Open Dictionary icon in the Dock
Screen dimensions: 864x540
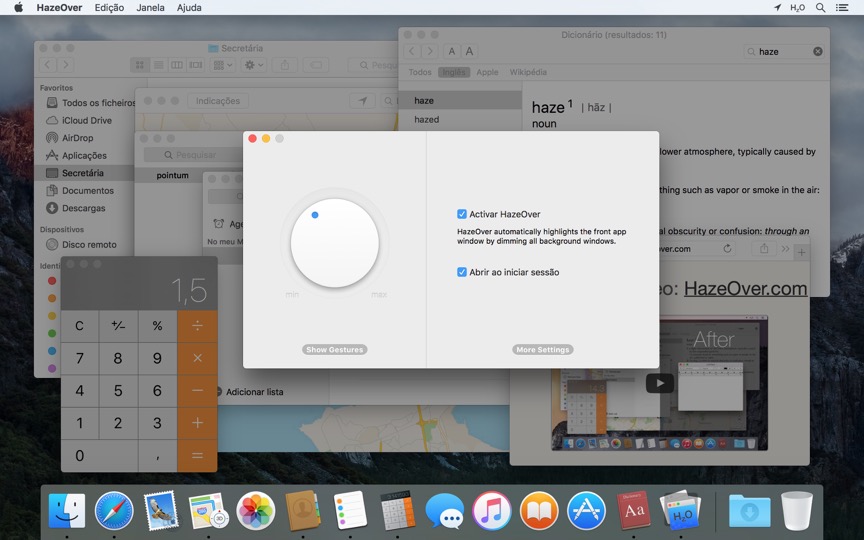634,511
